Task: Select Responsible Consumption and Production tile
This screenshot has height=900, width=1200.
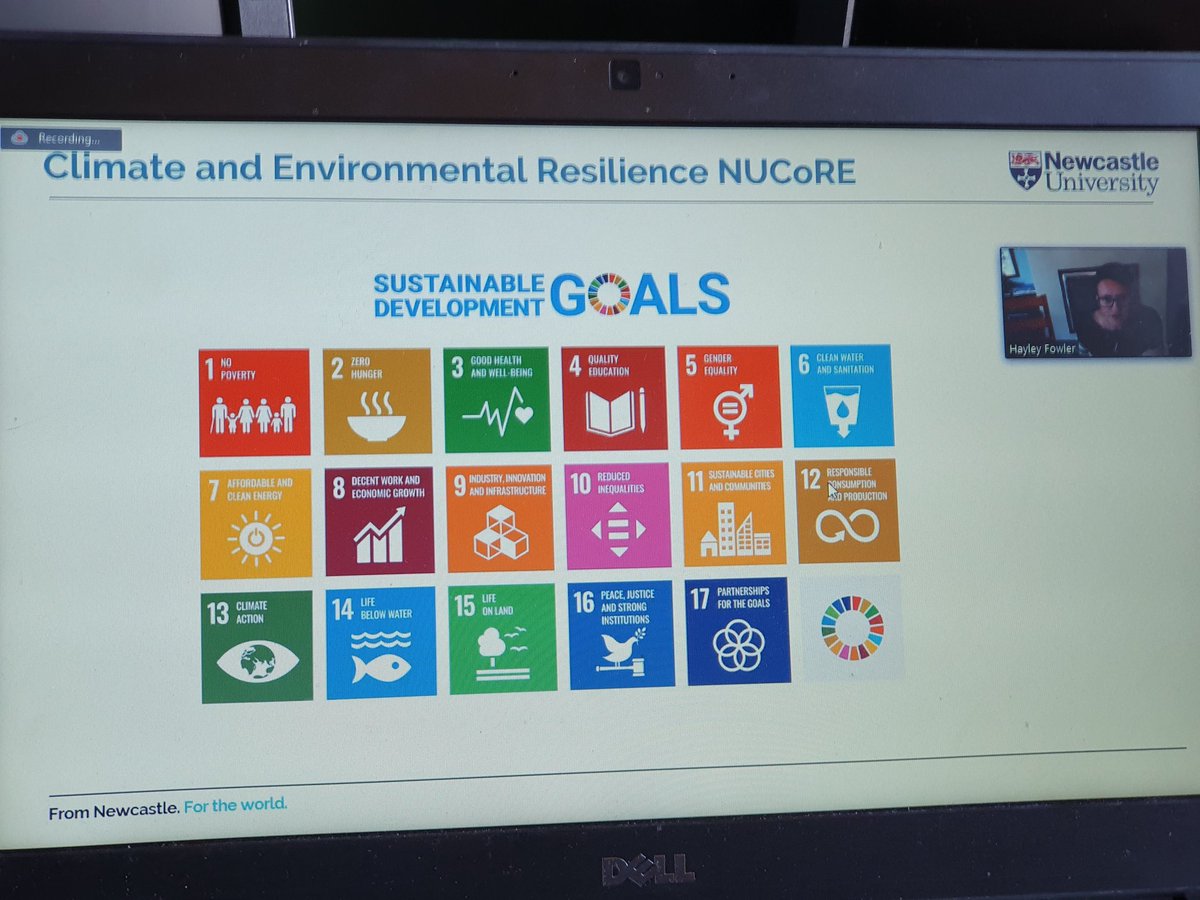Action: tap(848, 511)
